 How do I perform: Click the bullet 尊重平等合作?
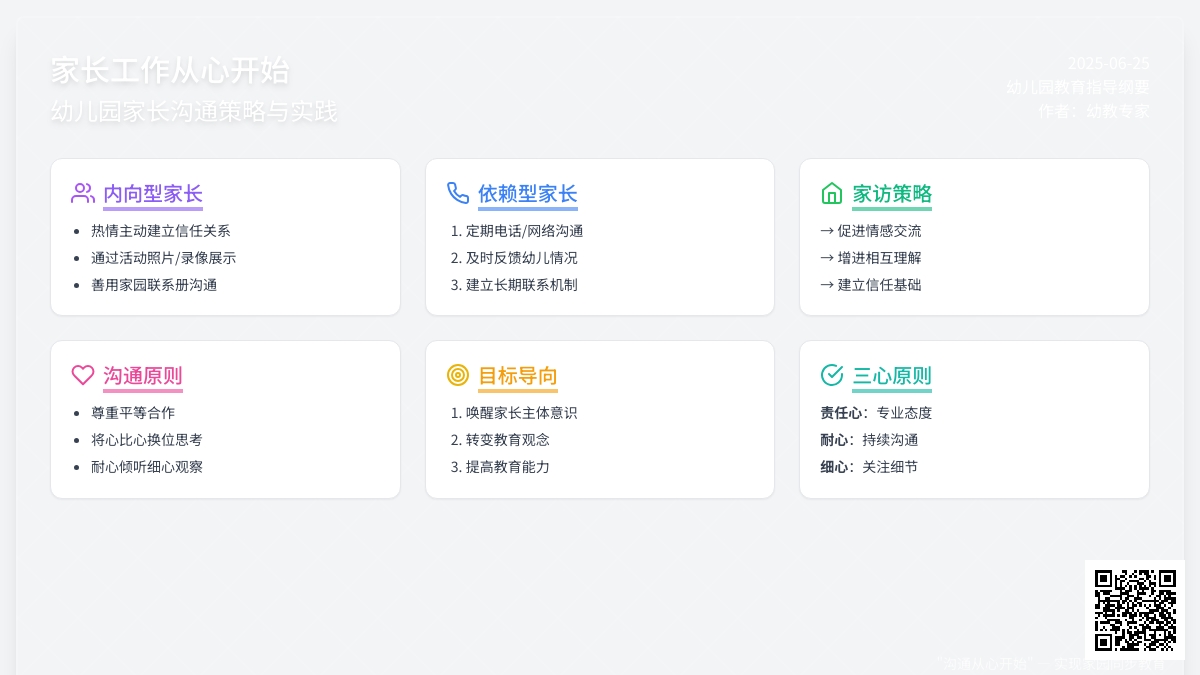tap(133, 412)
